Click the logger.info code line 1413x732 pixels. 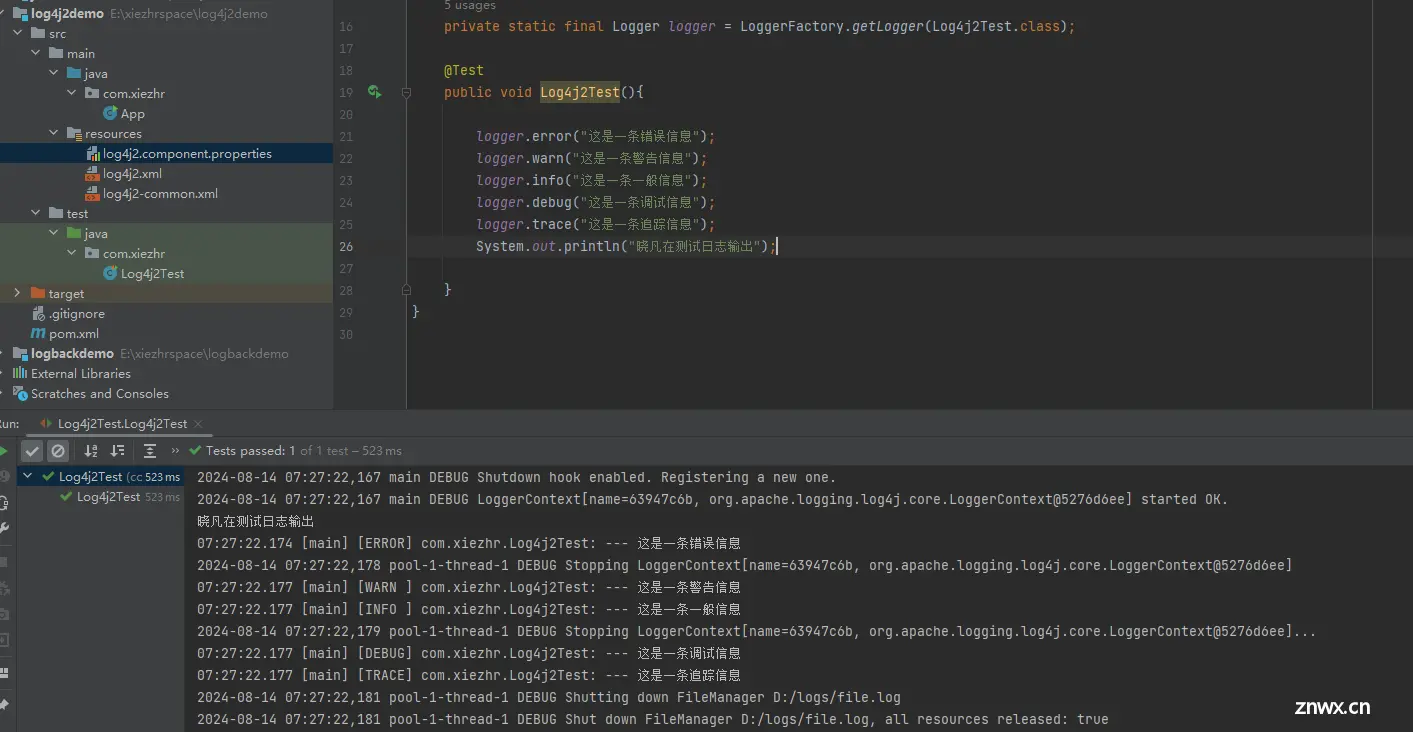(x=592, y=180)
